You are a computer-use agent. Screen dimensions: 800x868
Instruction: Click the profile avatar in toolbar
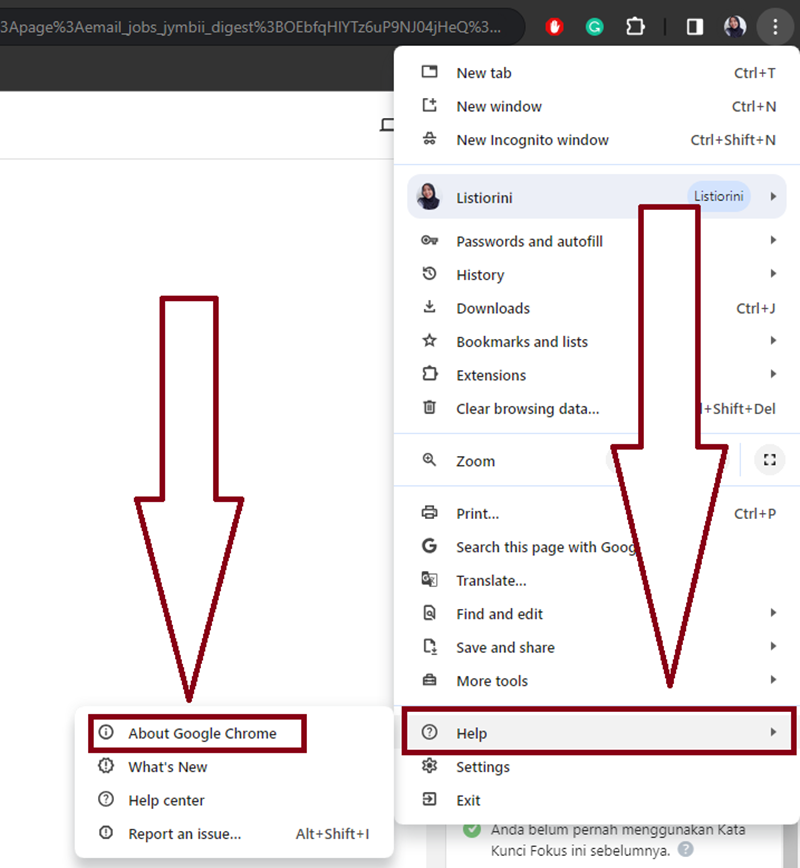coord(735,27)
